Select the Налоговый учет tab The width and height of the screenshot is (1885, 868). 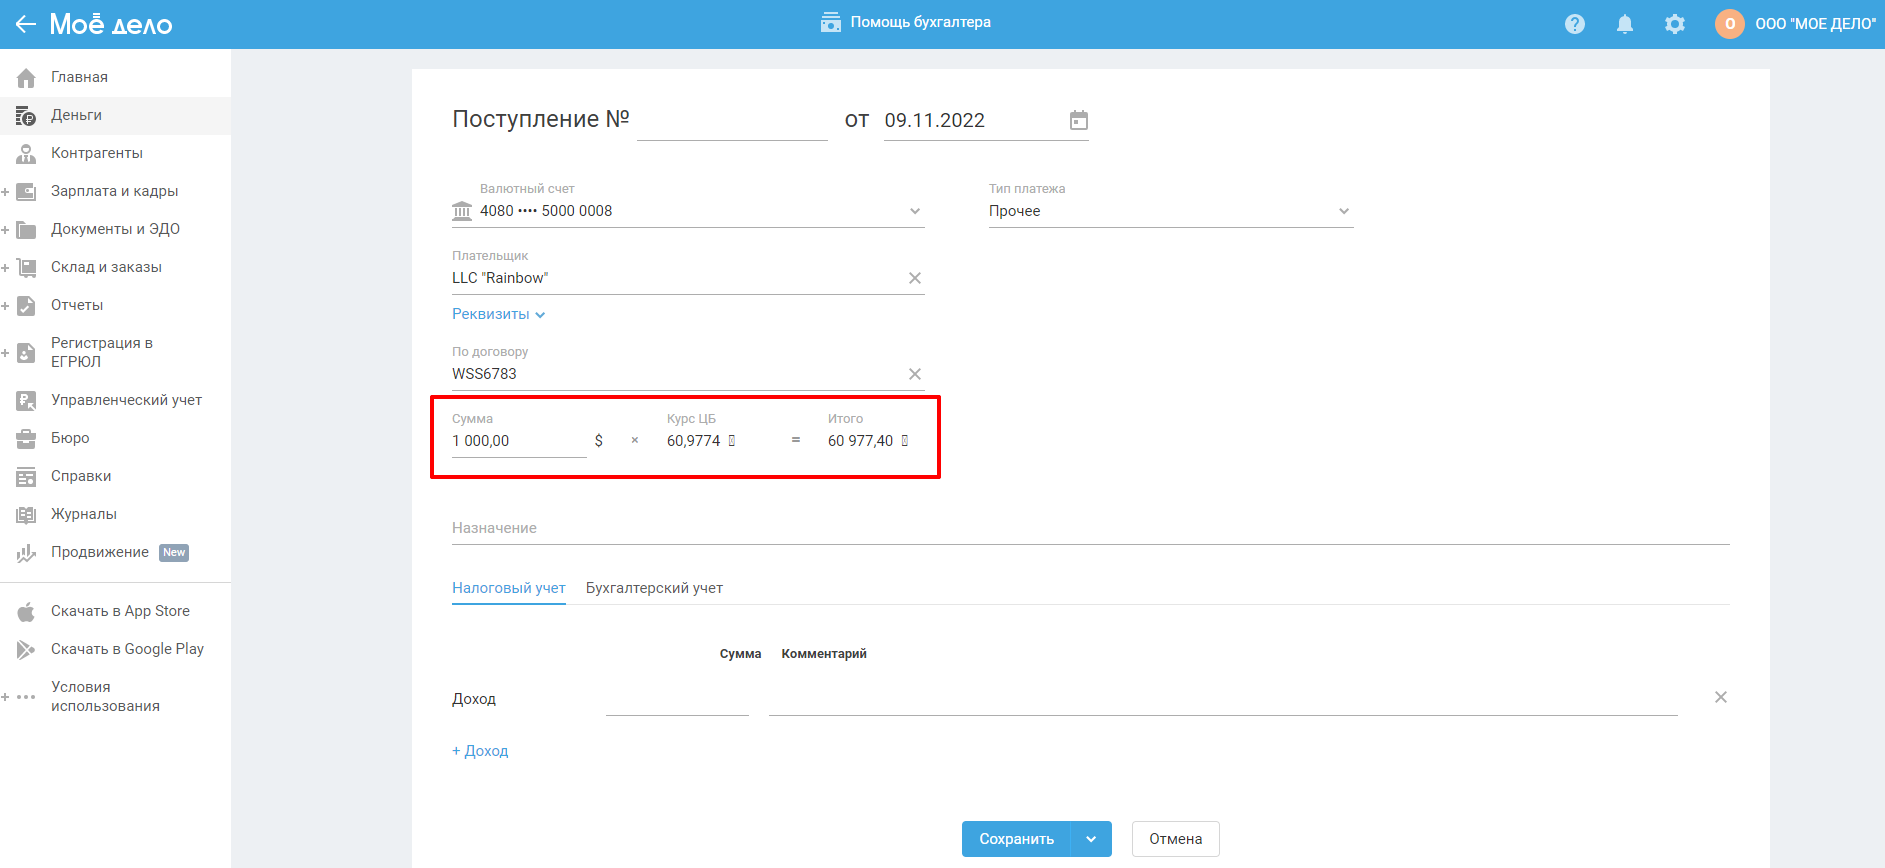(x=508, y=588)
